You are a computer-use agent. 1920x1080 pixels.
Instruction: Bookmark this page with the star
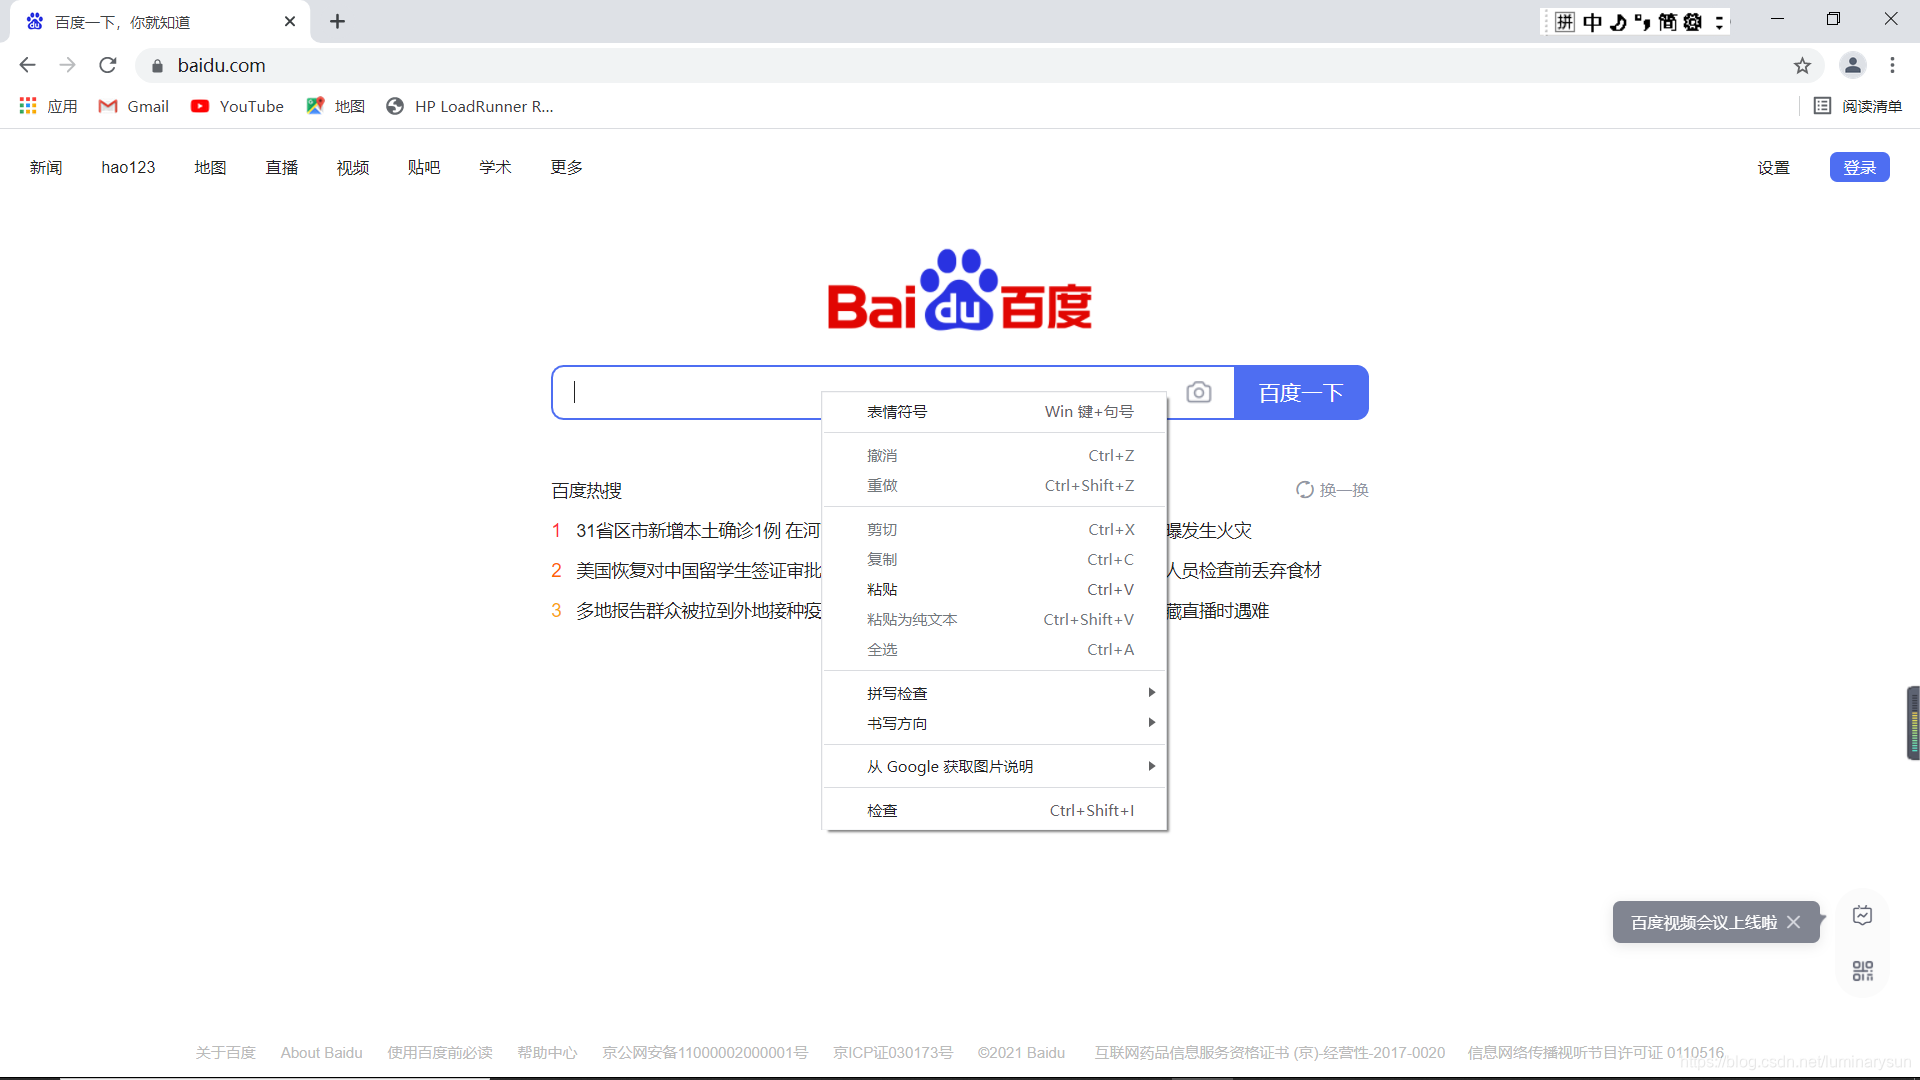pos(1803,65)
